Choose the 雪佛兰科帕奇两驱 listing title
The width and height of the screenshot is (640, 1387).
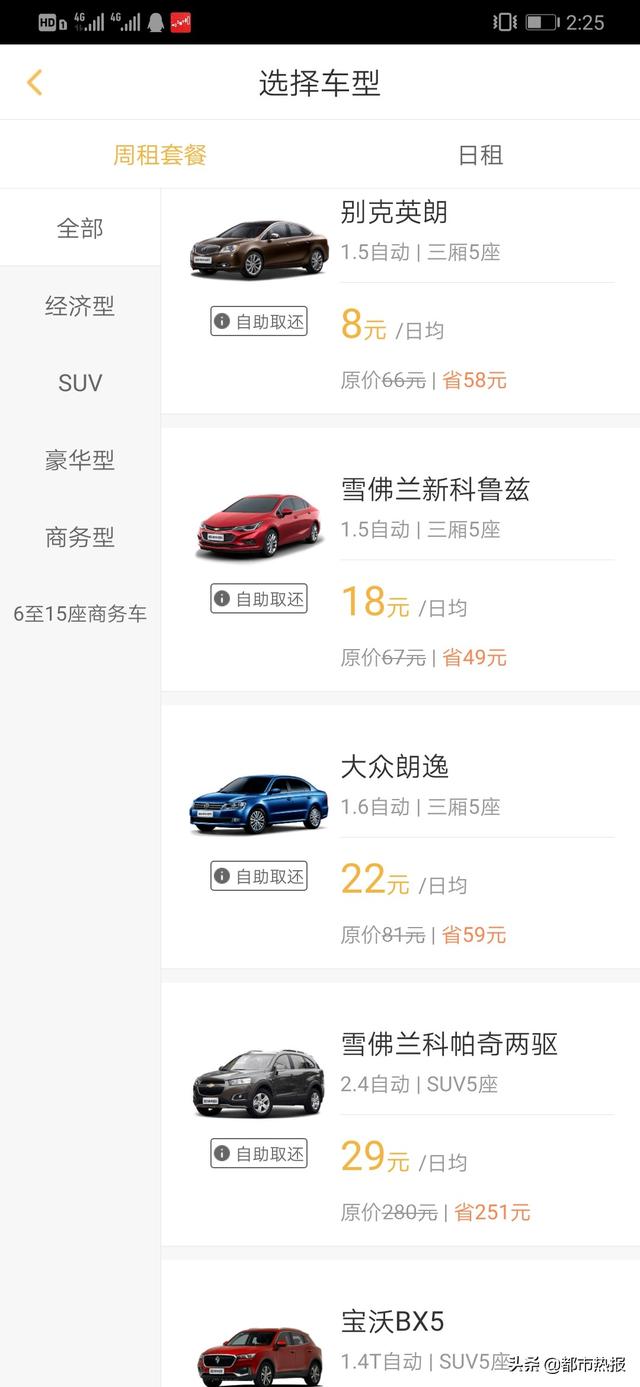(449, 1044)
